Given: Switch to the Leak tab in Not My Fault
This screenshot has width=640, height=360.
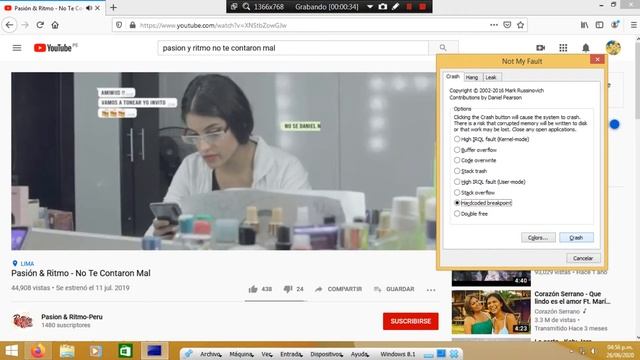Looking at the screenshot, I should coord(491,77).
